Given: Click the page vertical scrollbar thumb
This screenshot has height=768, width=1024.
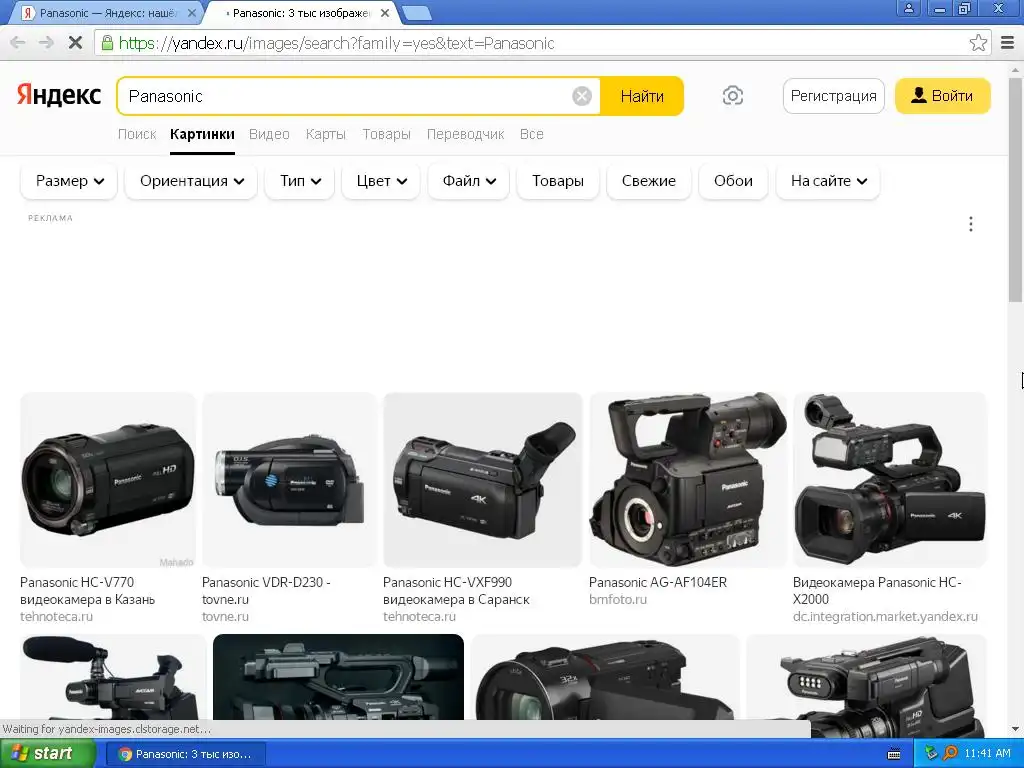Looking at the screenshot, I should point(1016,189).
